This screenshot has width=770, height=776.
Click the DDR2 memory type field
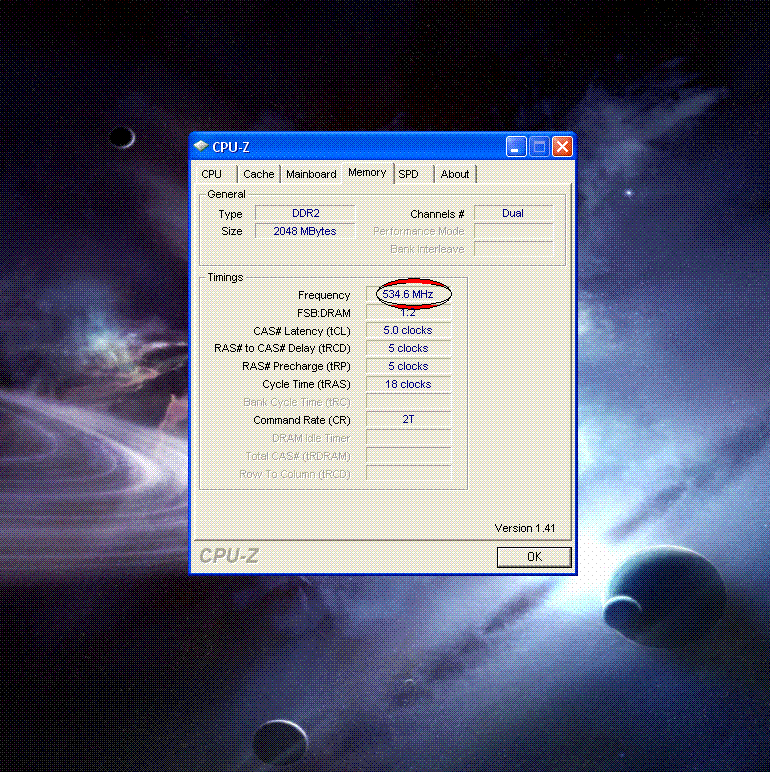coord(305,213)
